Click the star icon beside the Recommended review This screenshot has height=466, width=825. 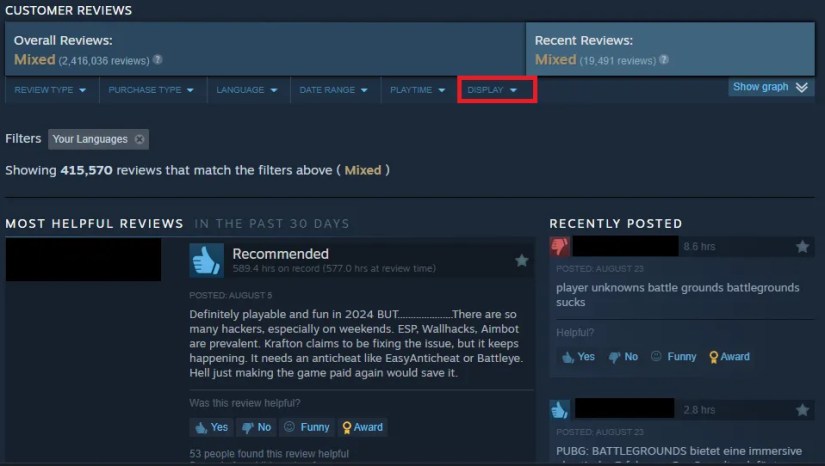click(521, 260)
